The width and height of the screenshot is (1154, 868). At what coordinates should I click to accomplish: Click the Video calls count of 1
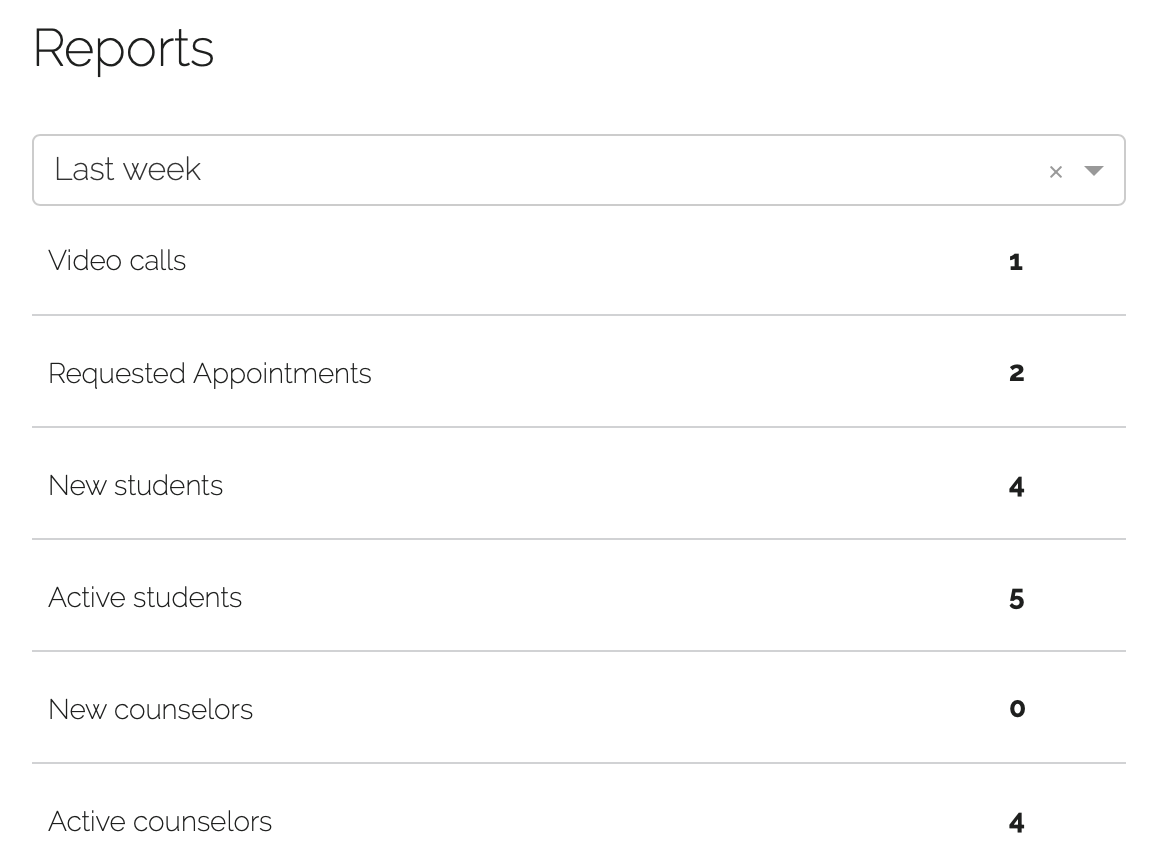coord(1016,262)
